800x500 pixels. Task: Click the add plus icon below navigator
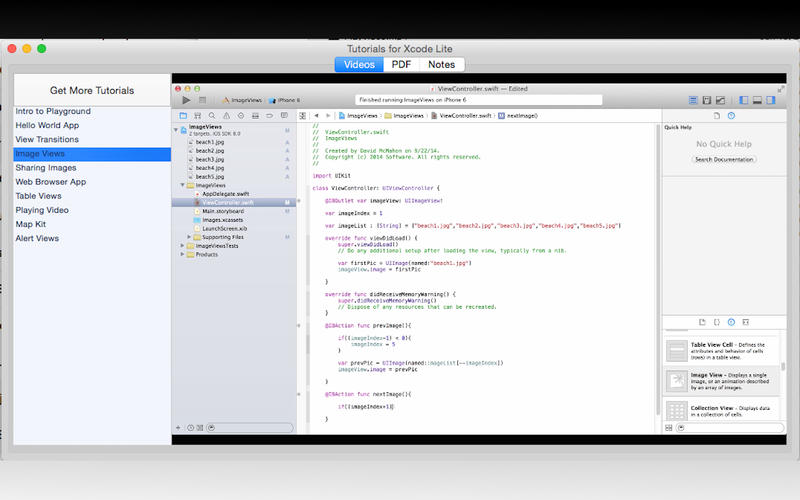pos(178,428)
